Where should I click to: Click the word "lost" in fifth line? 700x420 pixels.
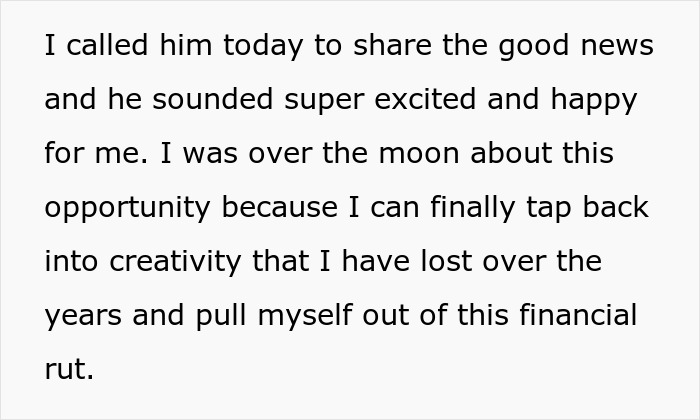tap(446, 261)
